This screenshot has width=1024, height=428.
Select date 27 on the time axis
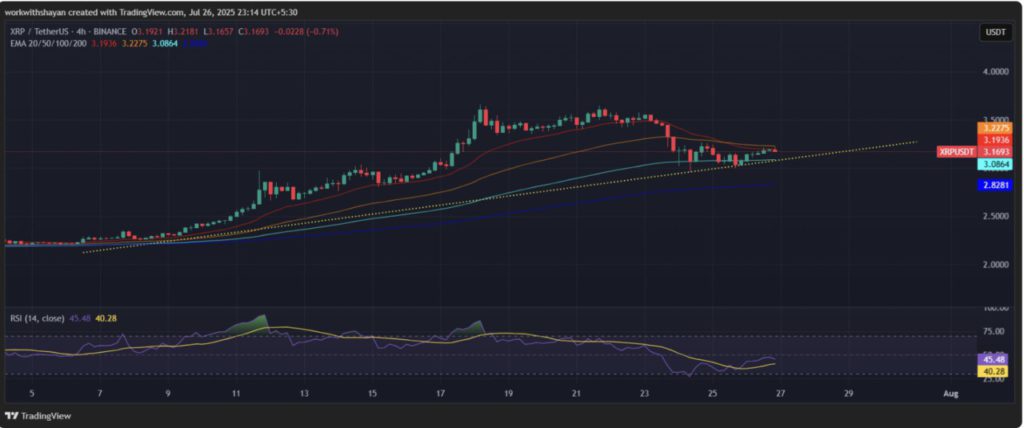779,394
